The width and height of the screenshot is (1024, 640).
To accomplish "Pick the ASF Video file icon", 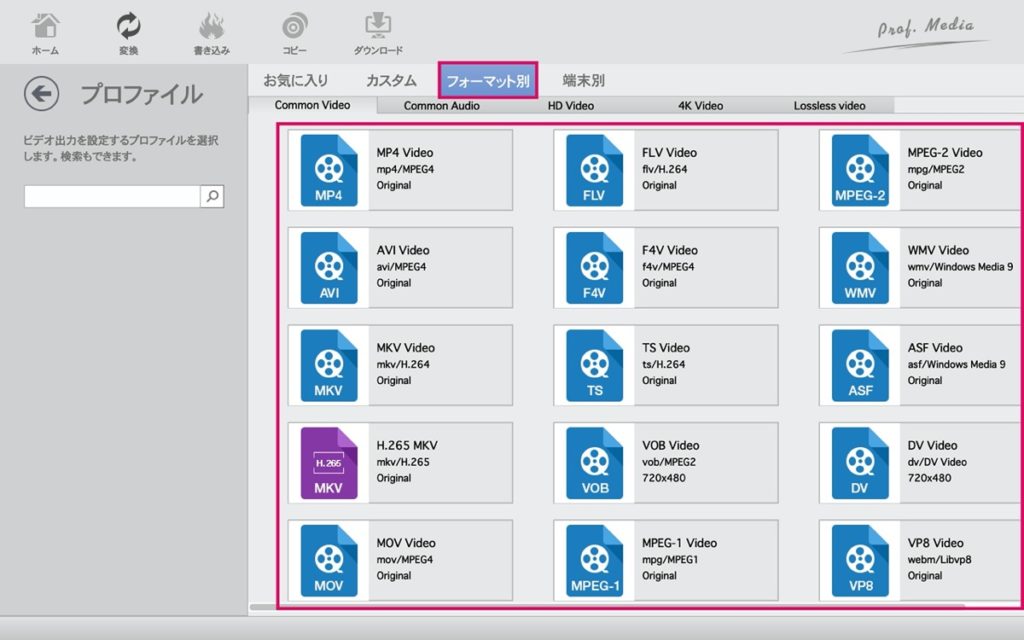I will pyautogui.click(x=860, y=366).
